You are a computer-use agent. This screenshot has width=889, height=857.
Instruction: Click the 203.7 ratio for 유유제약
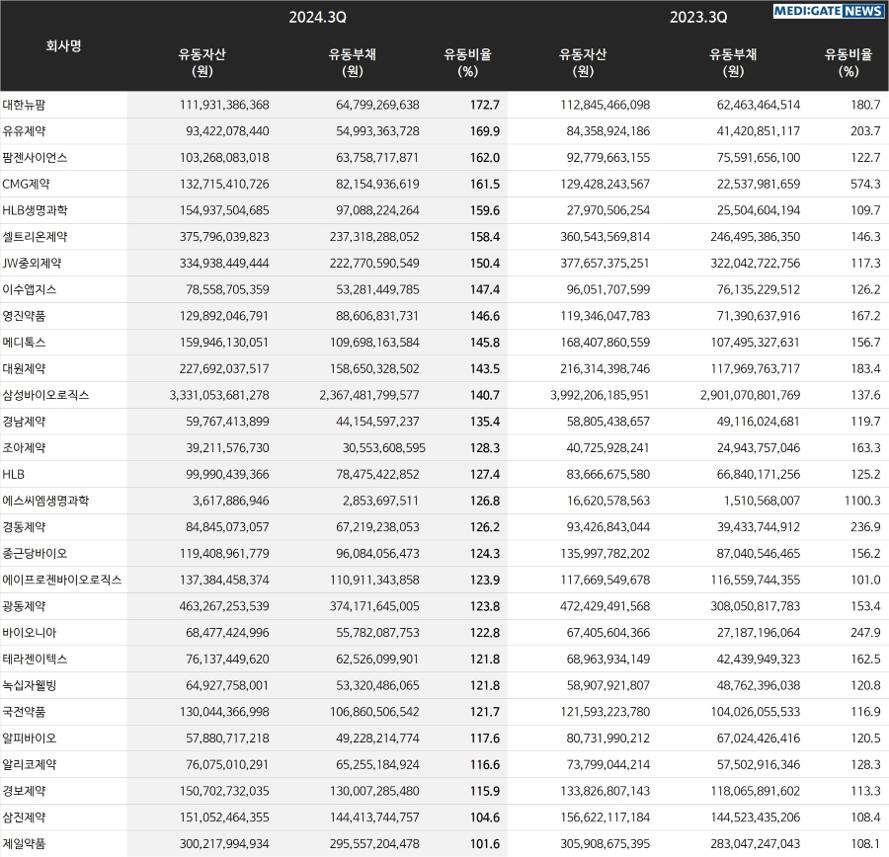tap(865, 131)
